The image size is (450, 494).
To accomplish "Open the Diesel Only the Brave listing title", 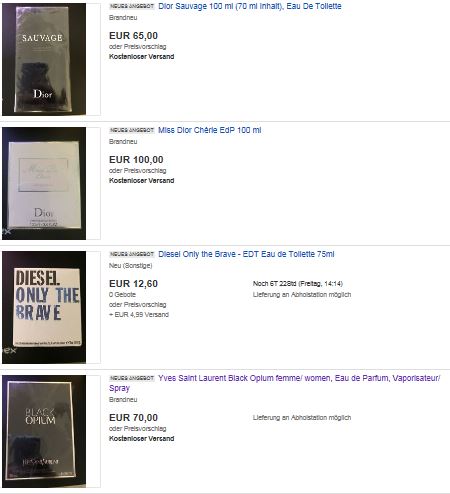I will pyautogui.click(x=246, y=254).
